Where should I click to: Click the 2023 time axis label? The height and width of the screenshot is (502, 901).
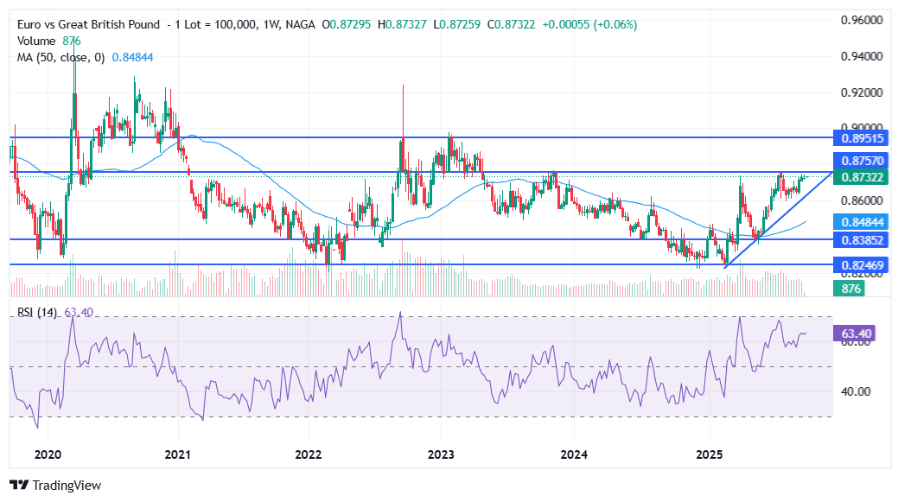tap(441, 455)
